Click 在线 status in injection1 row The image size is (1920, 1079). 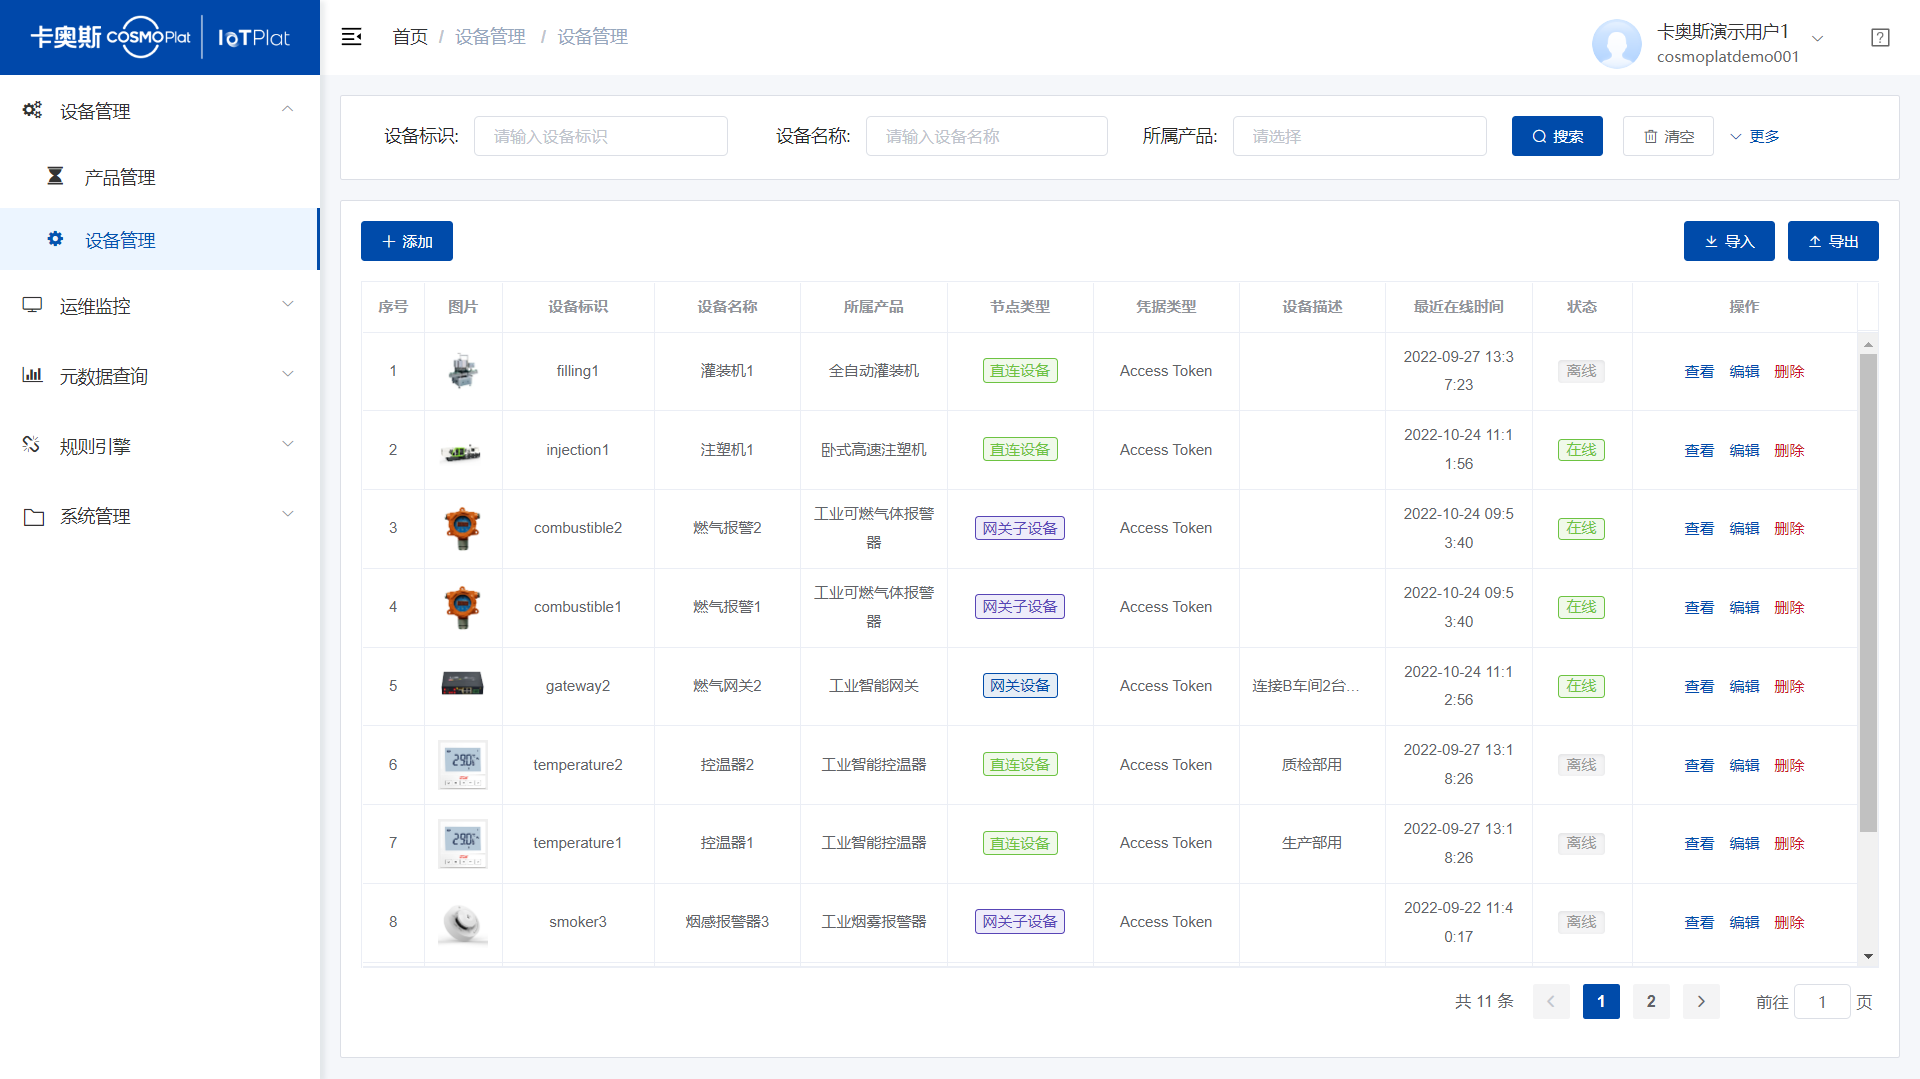point(1581,450)
